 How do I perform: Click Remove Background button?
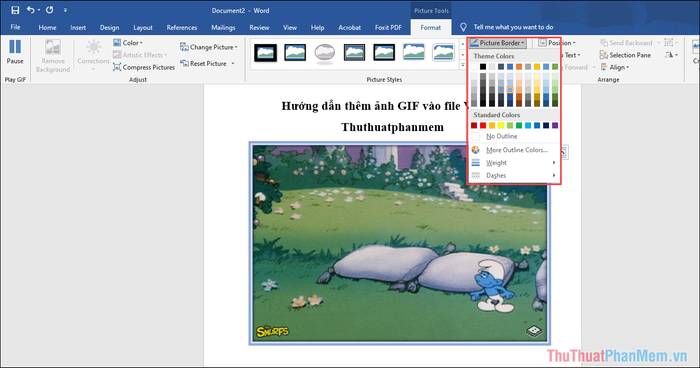tap(53, 56)
